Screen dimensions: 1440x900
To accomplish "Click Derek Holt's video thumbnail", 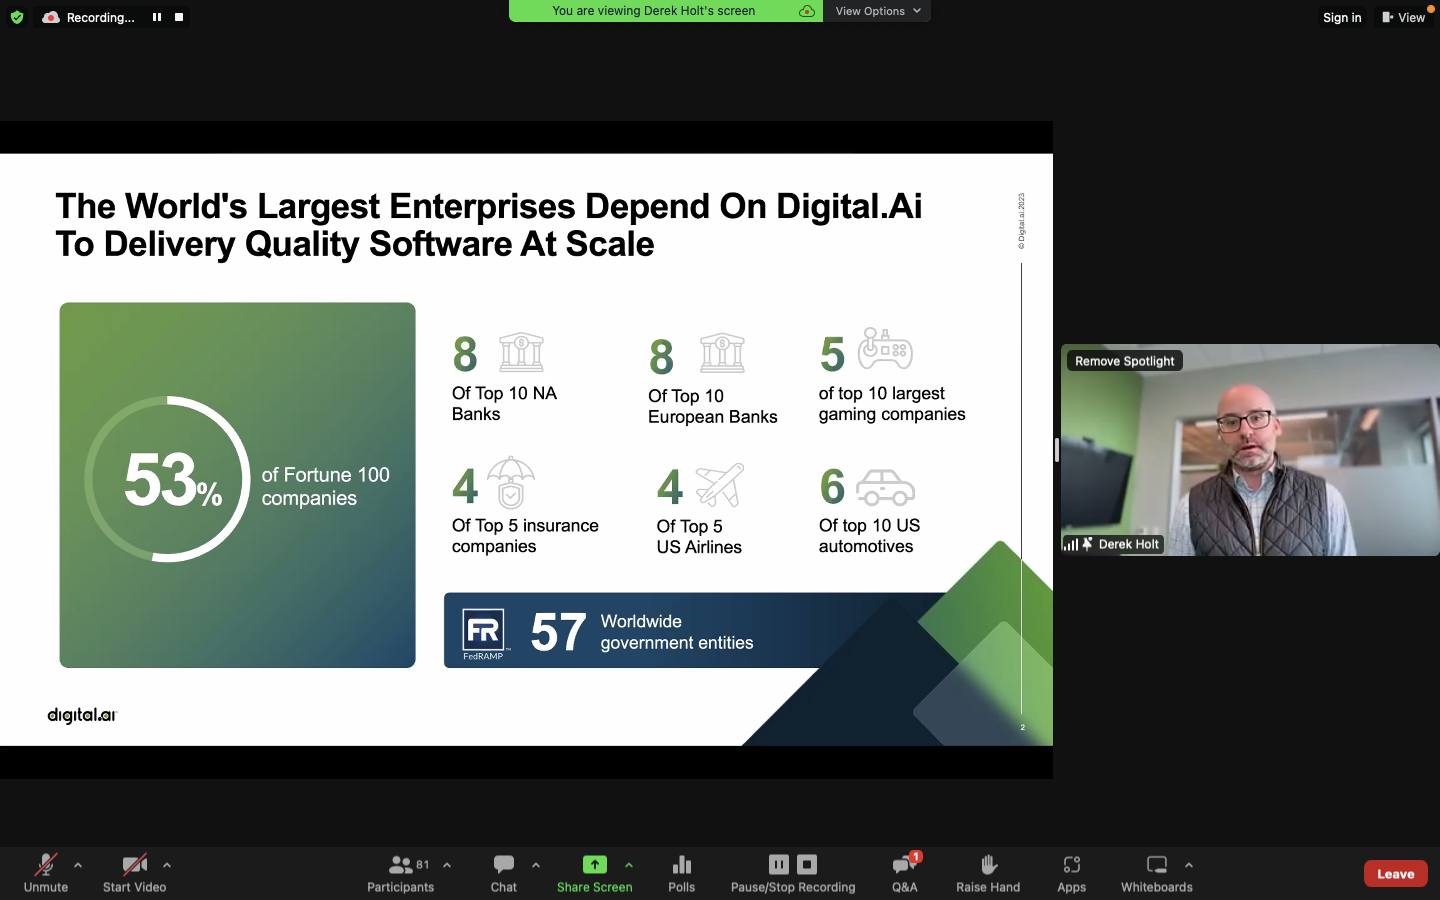I will point(1250,450).
